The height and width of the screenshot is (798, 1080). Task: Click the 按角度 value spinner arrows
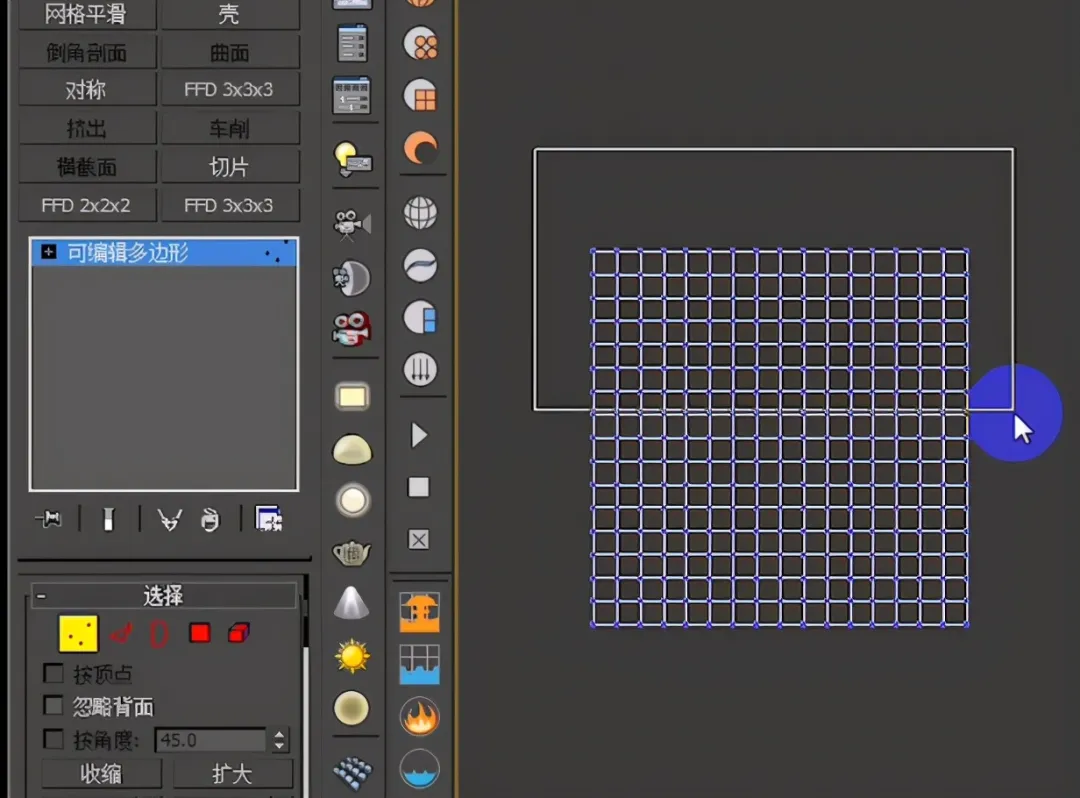pos(279,740)
